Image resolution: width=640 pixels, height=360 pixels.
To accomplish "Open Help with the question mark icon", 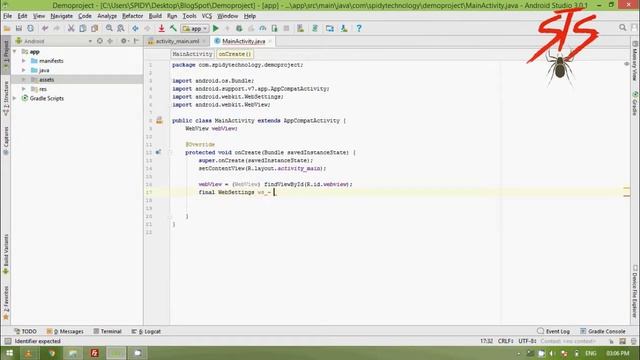I will (x=359, y=29).
